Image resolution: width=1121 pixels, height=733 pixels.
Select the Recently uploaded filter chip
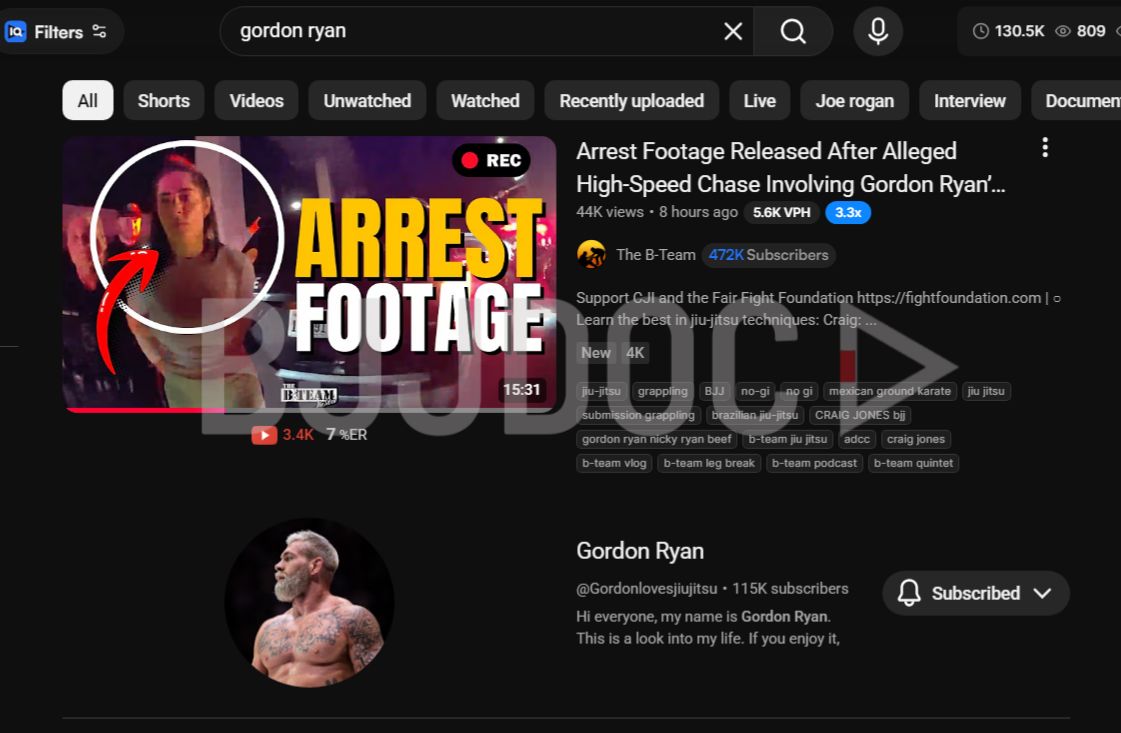(631, 101)
